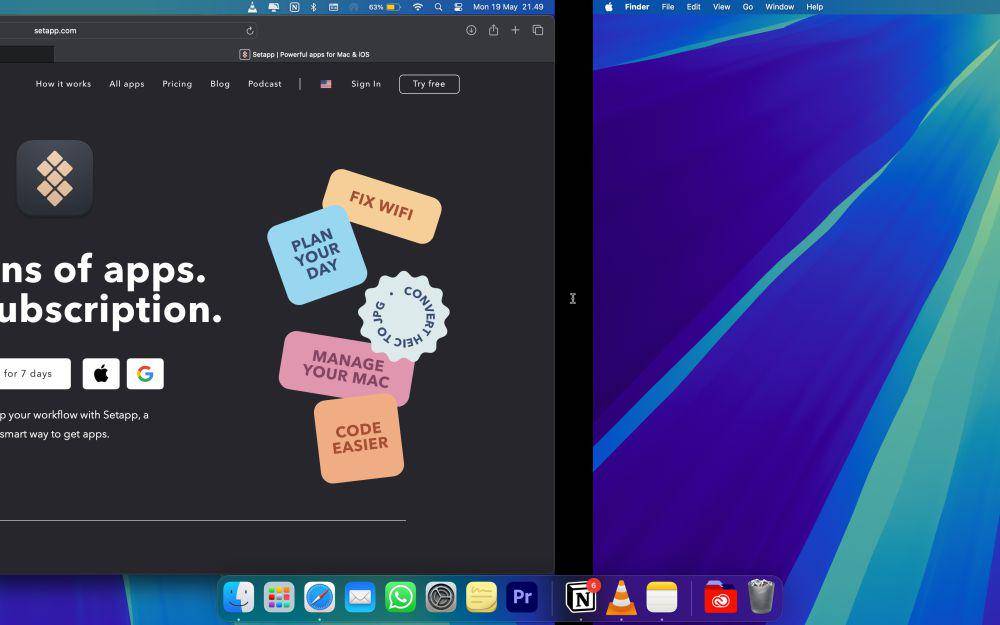Screen dimensions: 1000x625
Task: Open Spotlight search from the menu bar
Action: (x=438, y=7)
